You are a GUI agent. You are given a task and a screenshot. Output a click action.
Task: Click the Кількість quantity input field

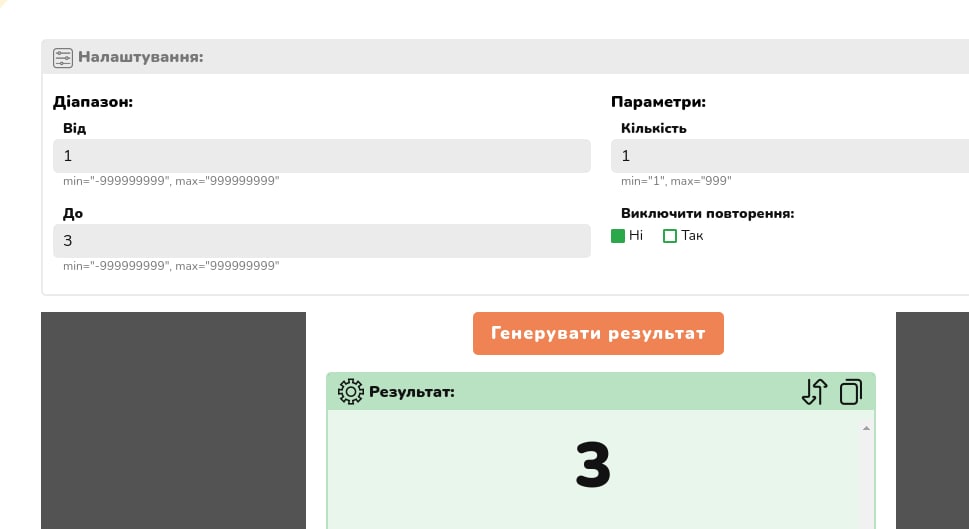point(790,156)
